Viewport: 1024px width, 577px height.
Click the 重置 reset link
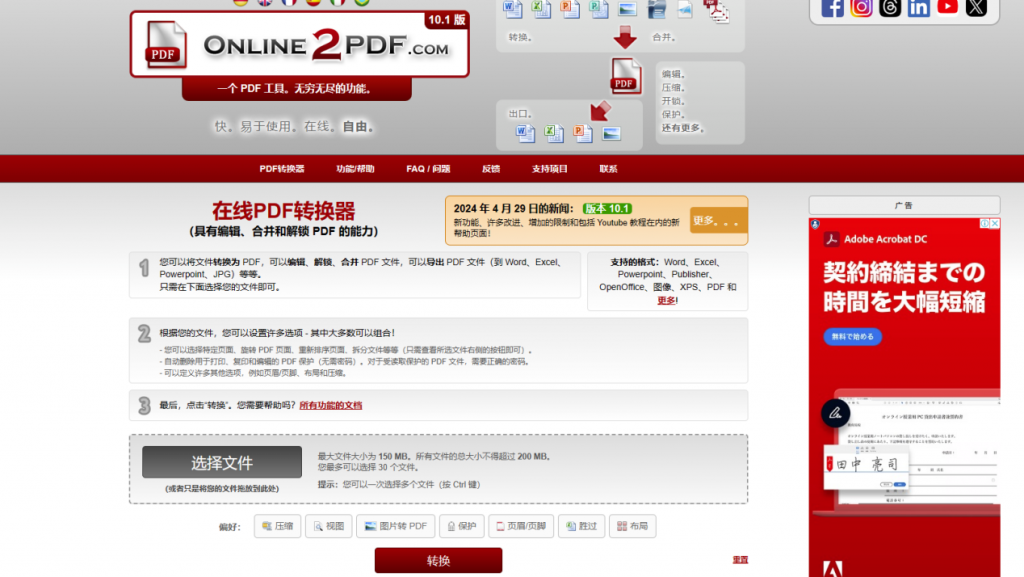(x=740, y=560)
